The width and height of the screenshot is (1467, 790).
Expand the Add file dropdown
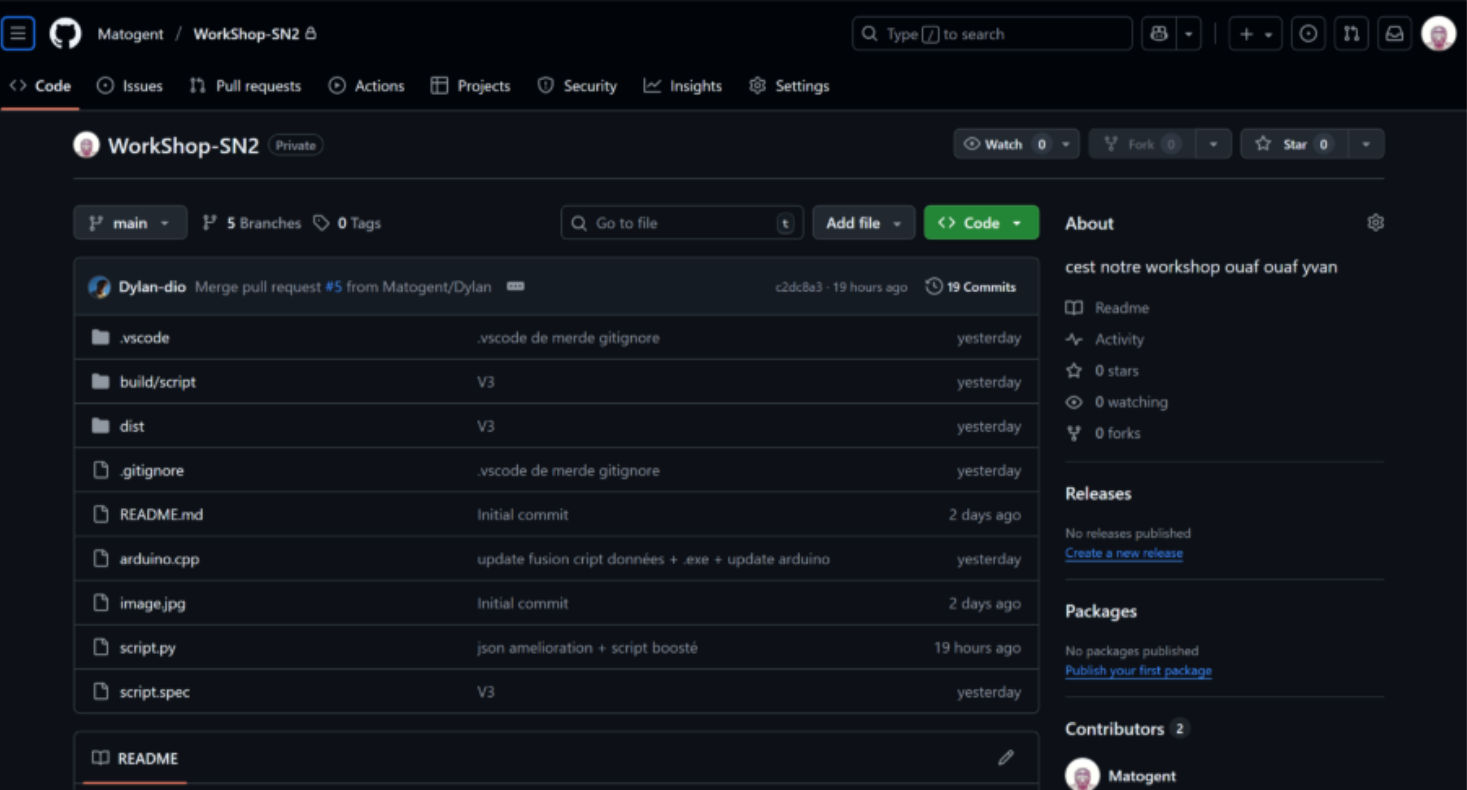coord(863,223)
